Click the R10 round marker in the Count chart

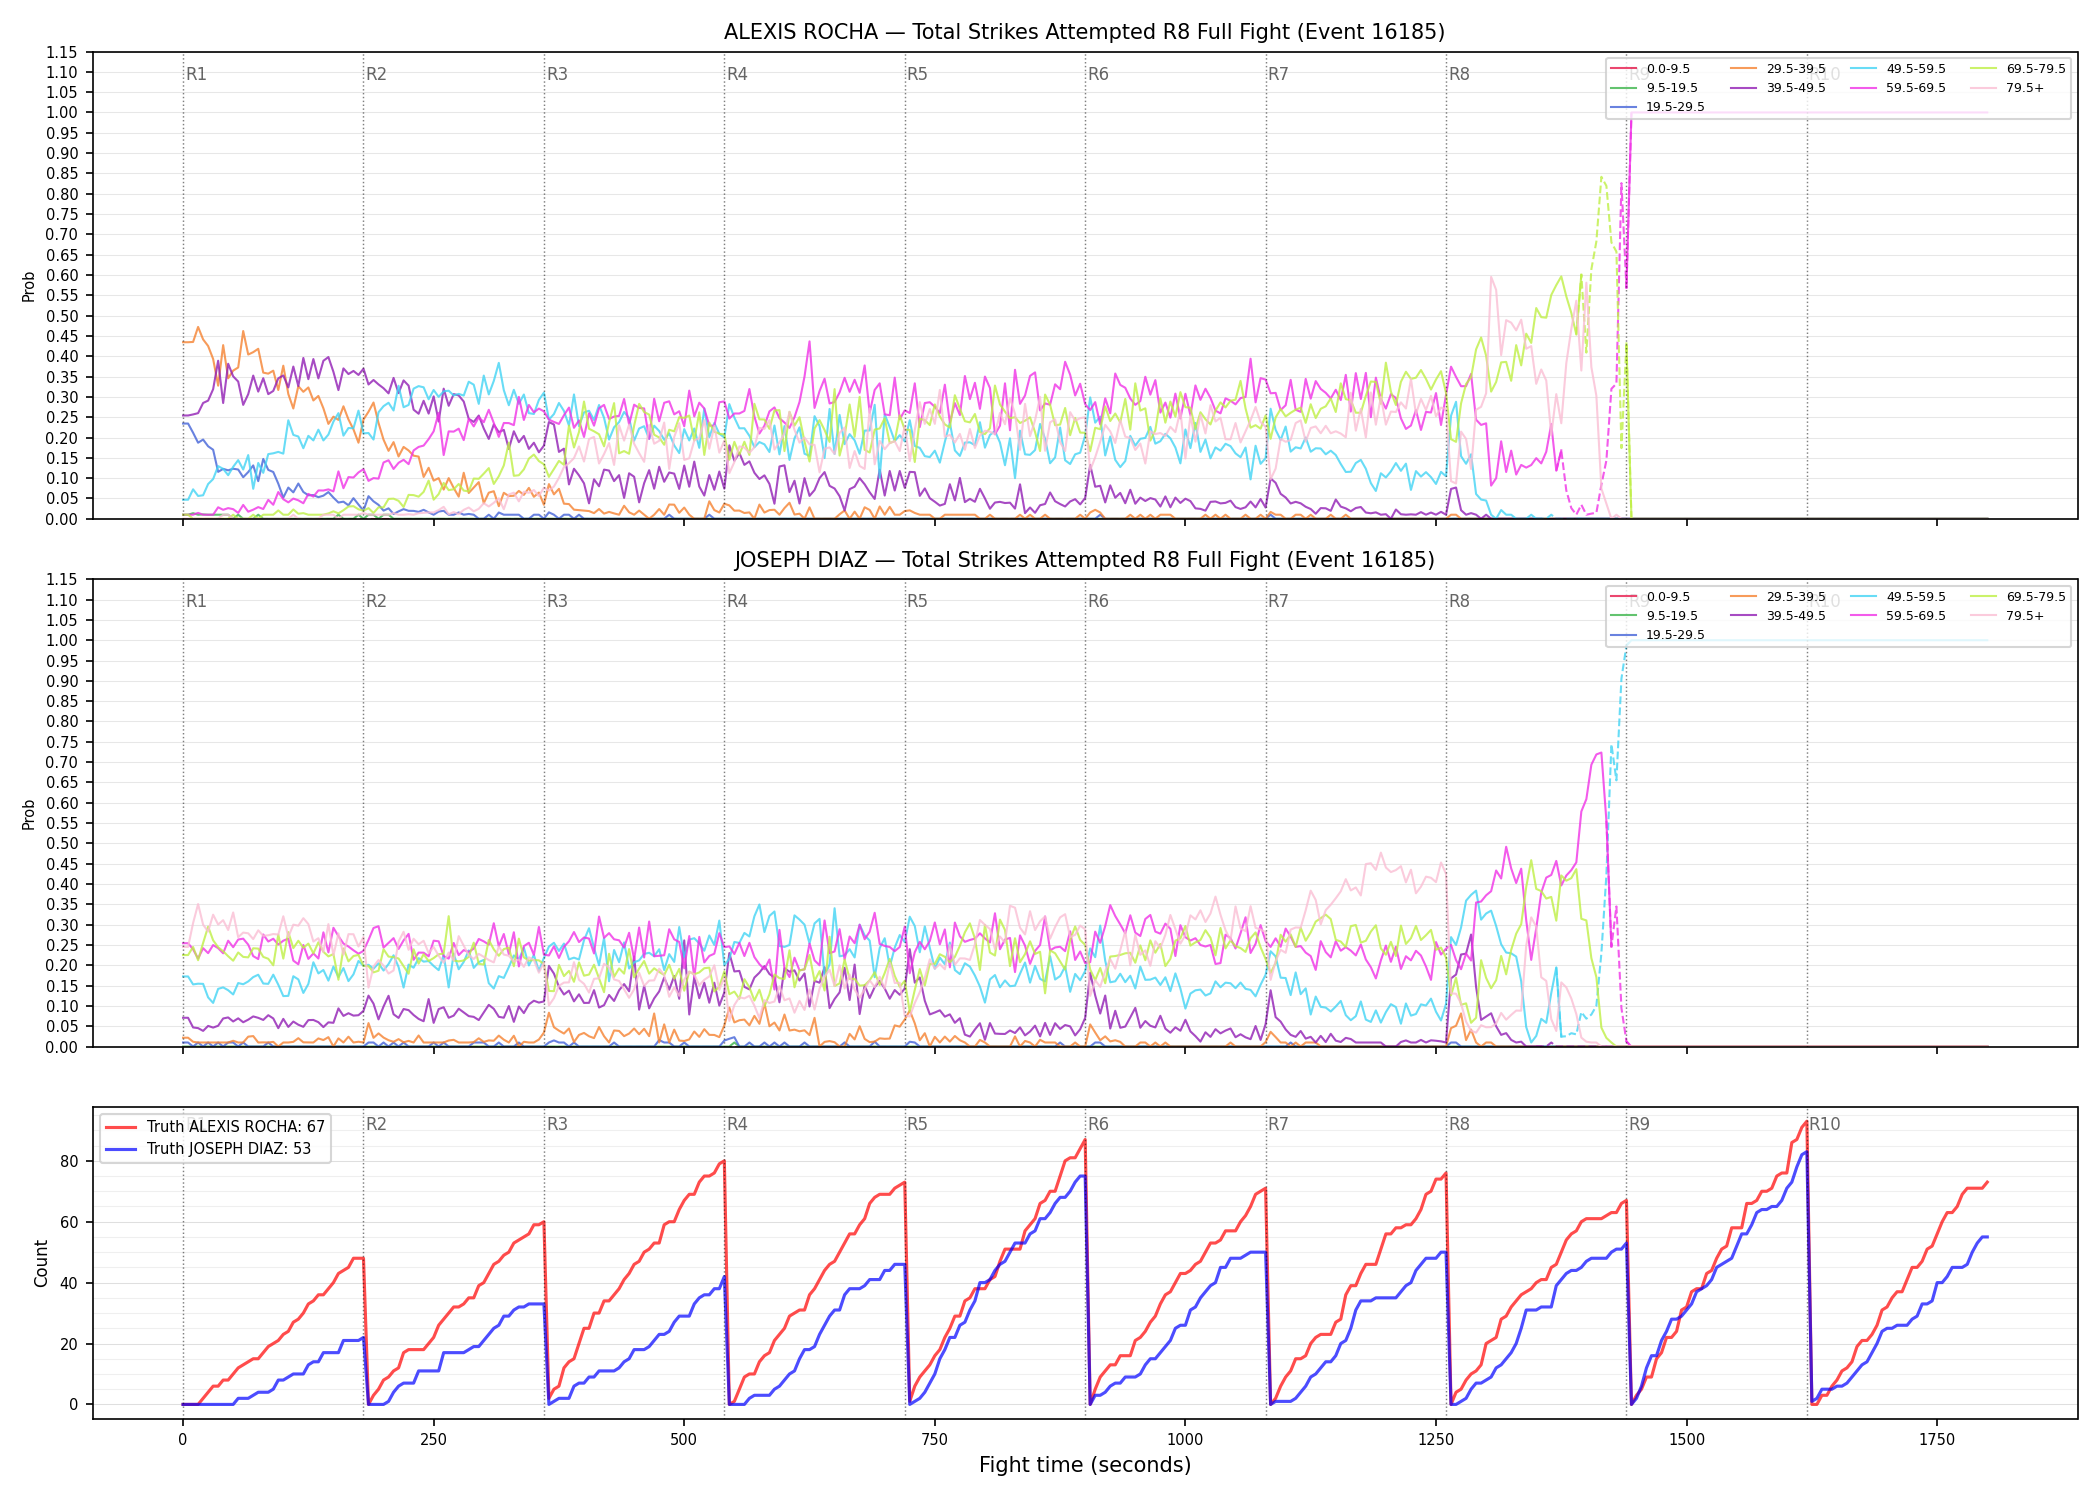point(1824,1124)
